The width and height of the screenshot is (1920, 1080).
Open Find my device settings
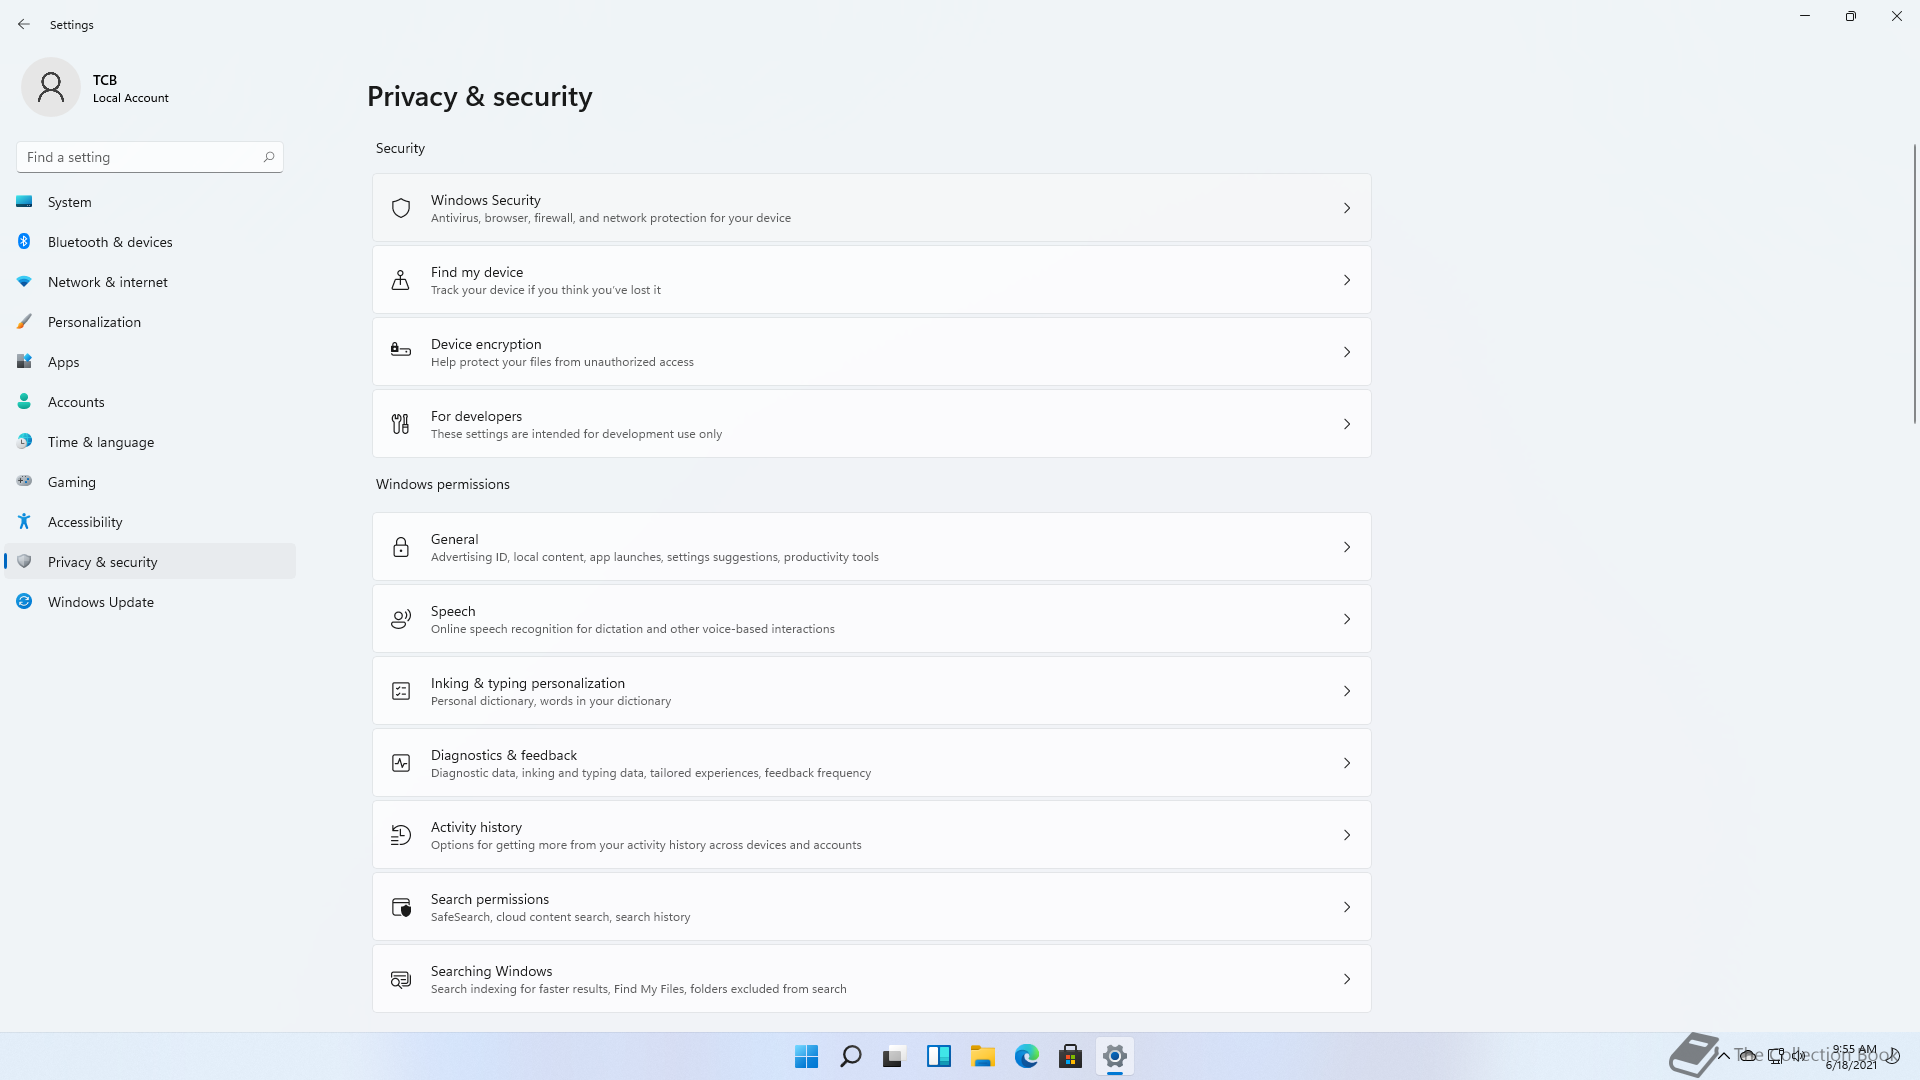pos(871,280)
